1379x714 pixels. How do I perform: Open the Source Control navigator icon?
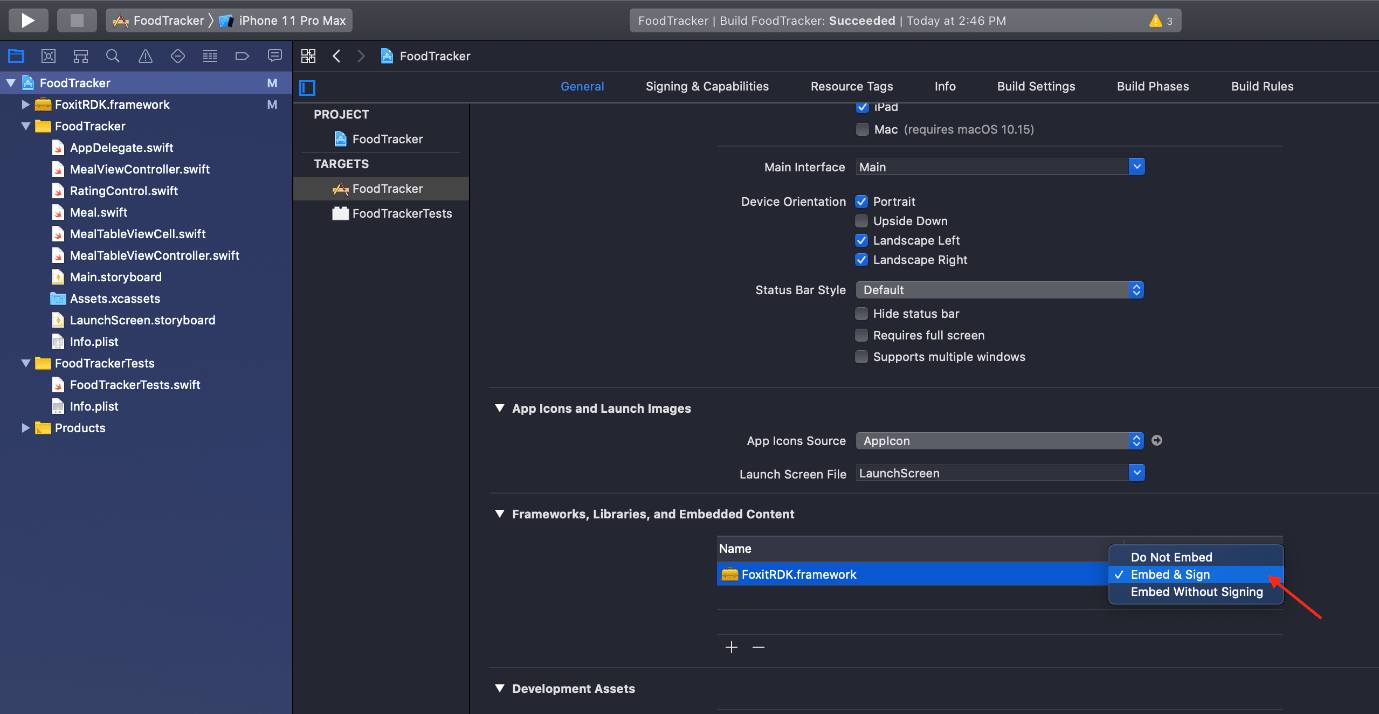48,56
